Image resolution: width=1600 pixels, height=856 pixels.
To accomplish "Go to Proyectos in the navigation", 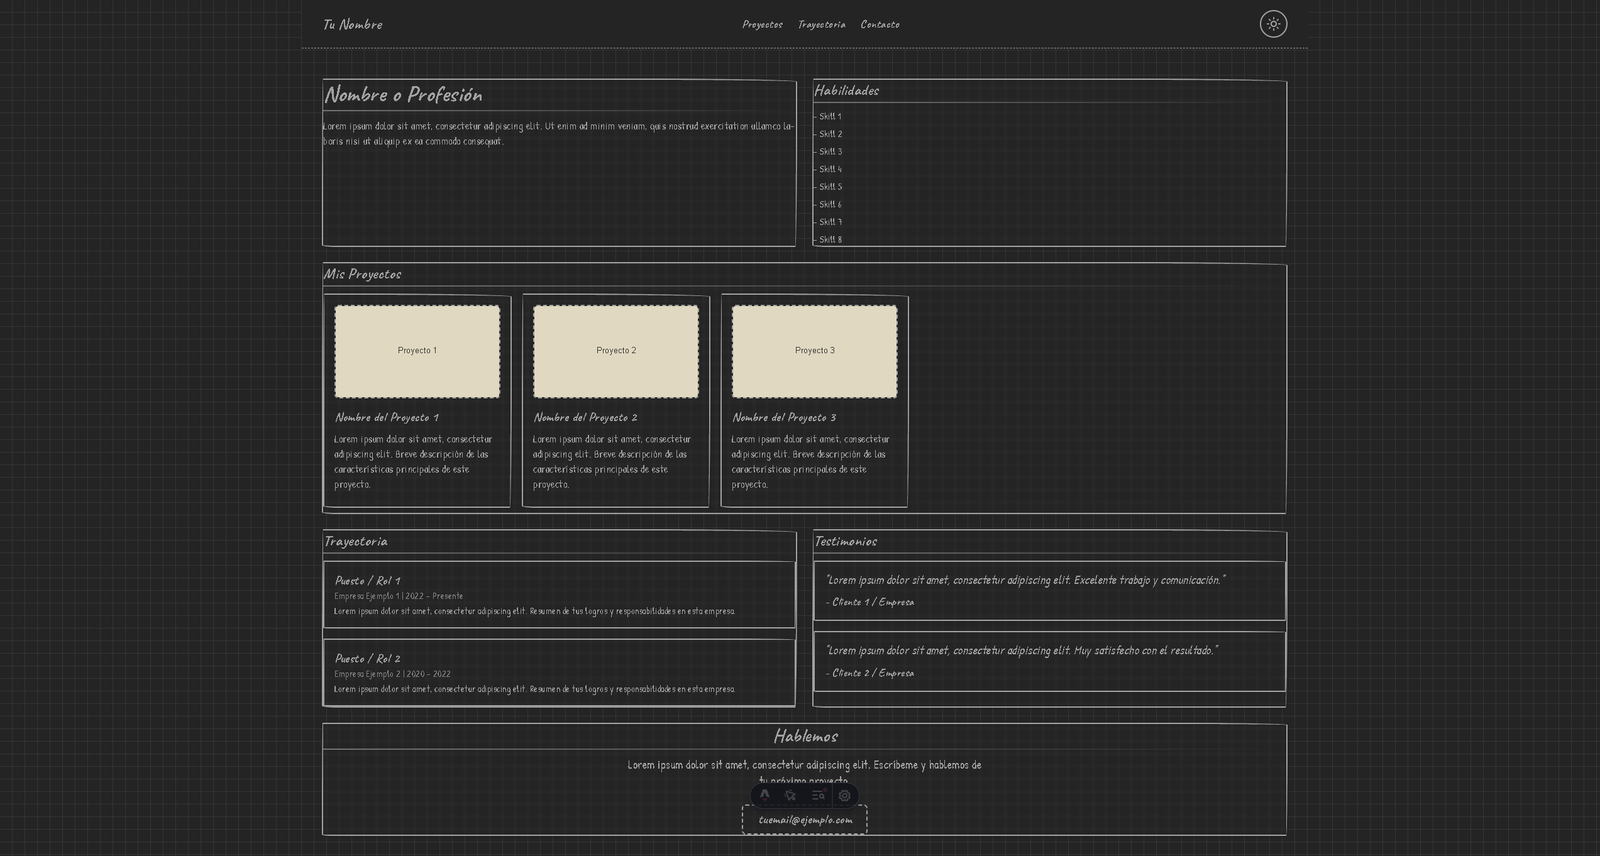I will pyautogui.click(x=762, y=24).
